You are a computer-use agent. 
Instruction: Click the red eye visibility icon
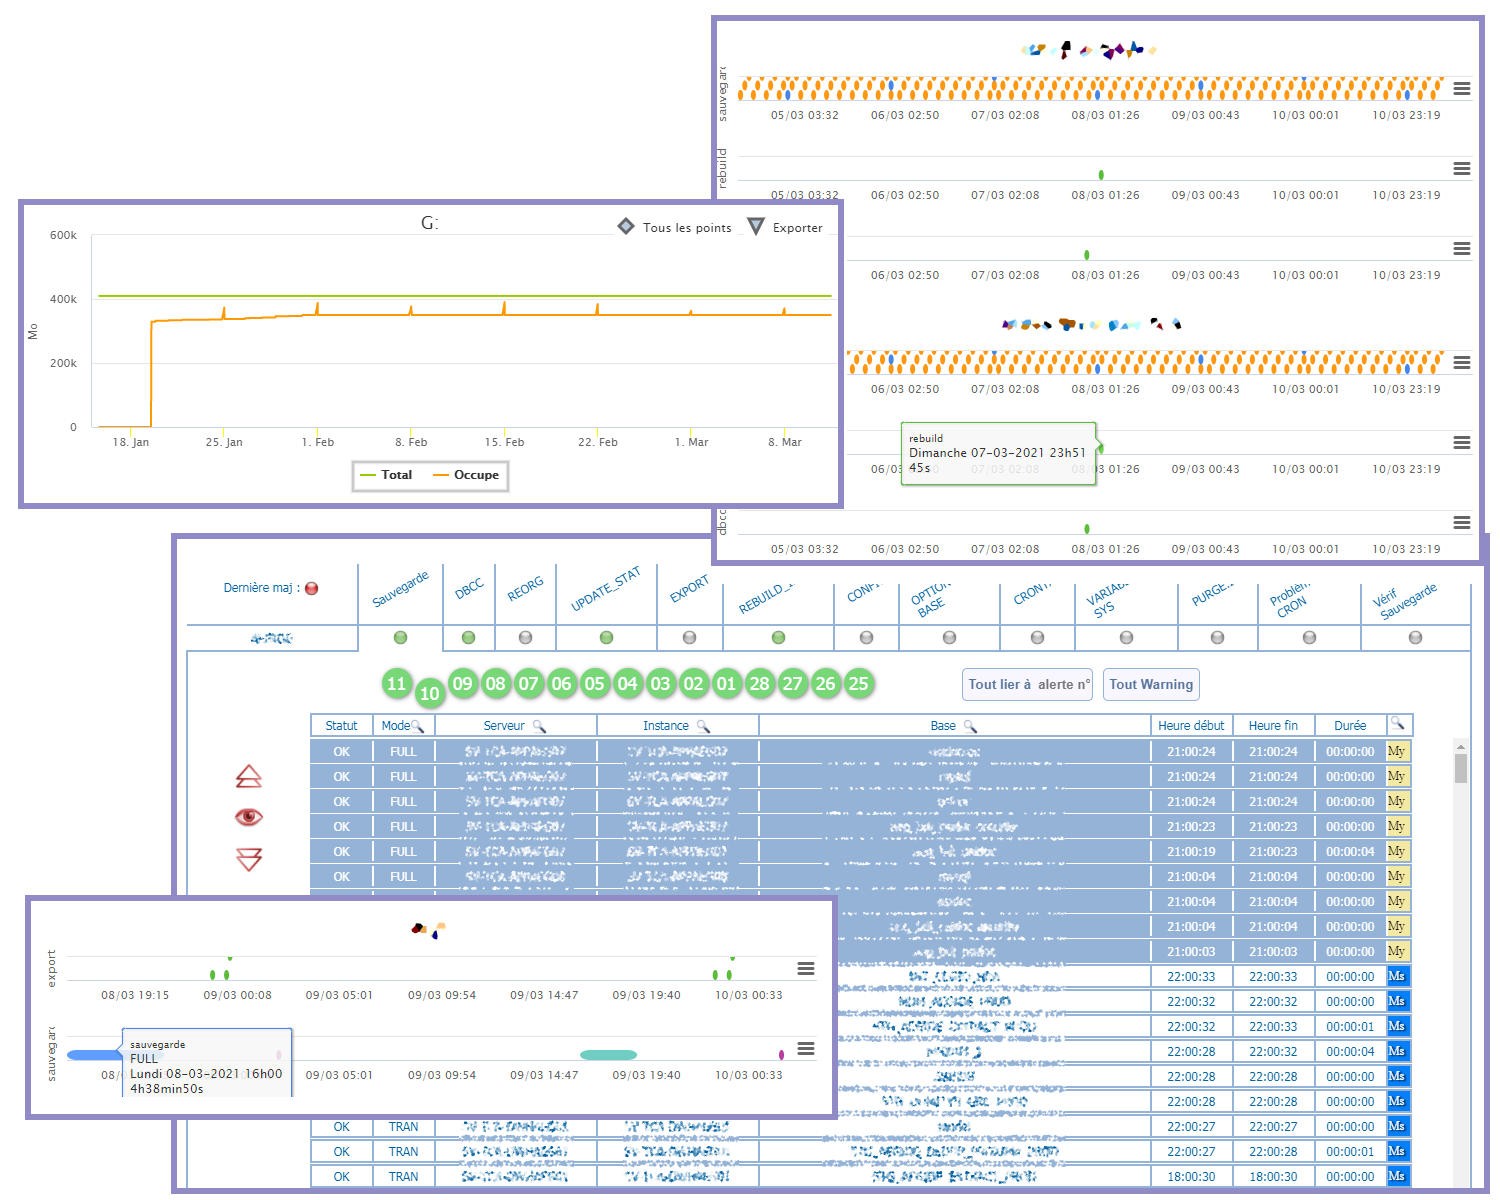(249, 817)
